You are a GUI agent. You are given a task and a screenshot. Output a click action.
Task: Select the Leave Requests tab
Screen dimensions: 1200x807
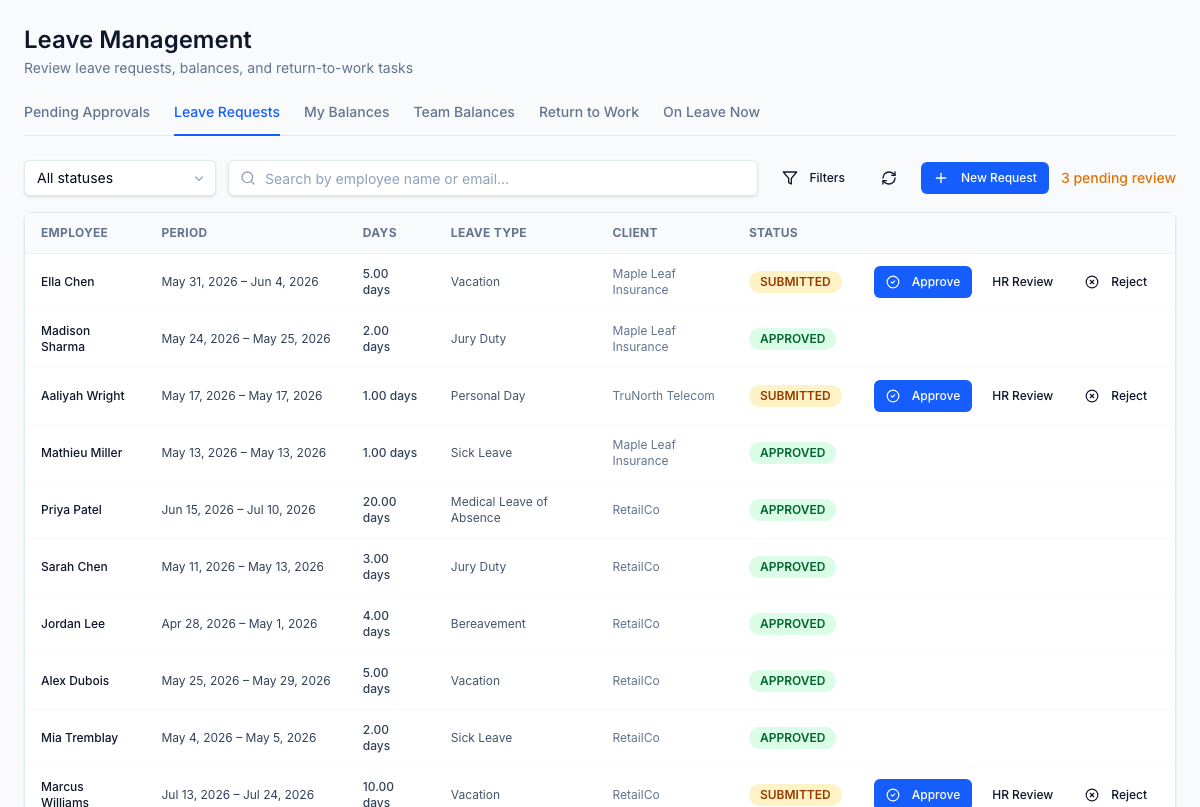pos(227,112)
